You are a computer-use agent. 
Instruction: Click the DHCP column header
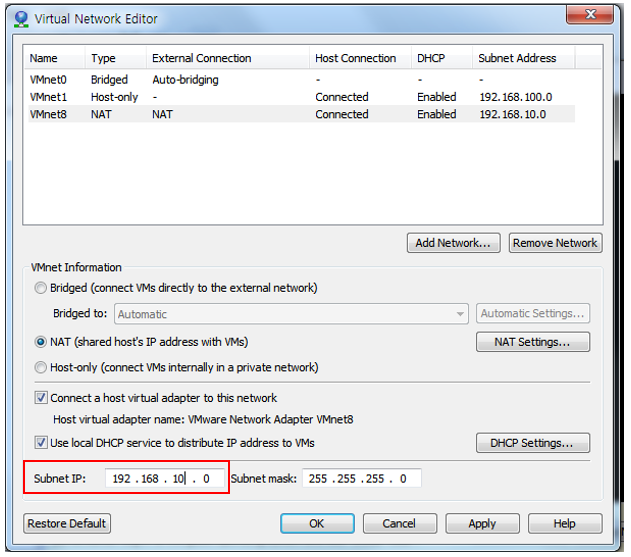pos(442,58)
